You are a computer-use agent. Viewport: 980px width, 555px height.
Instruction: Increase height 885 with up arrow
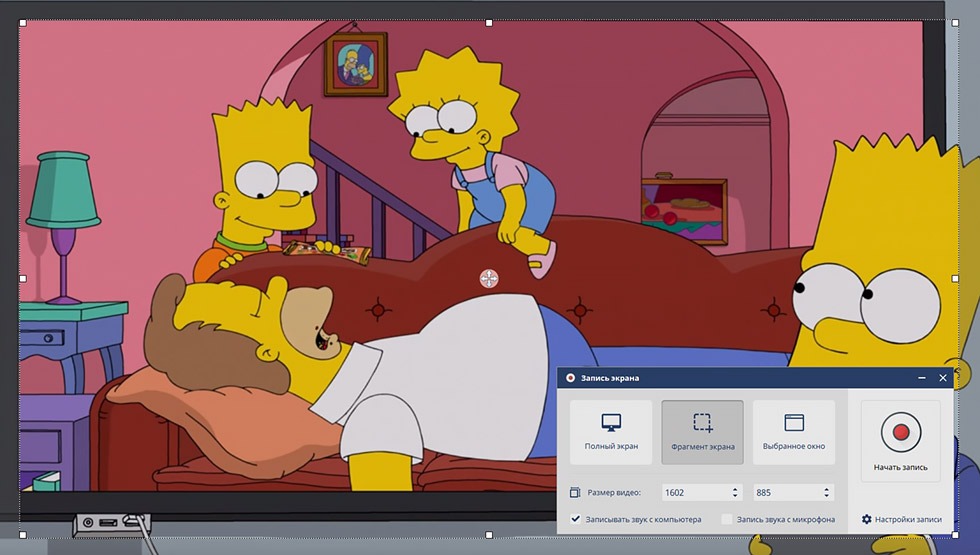(826, 489)
